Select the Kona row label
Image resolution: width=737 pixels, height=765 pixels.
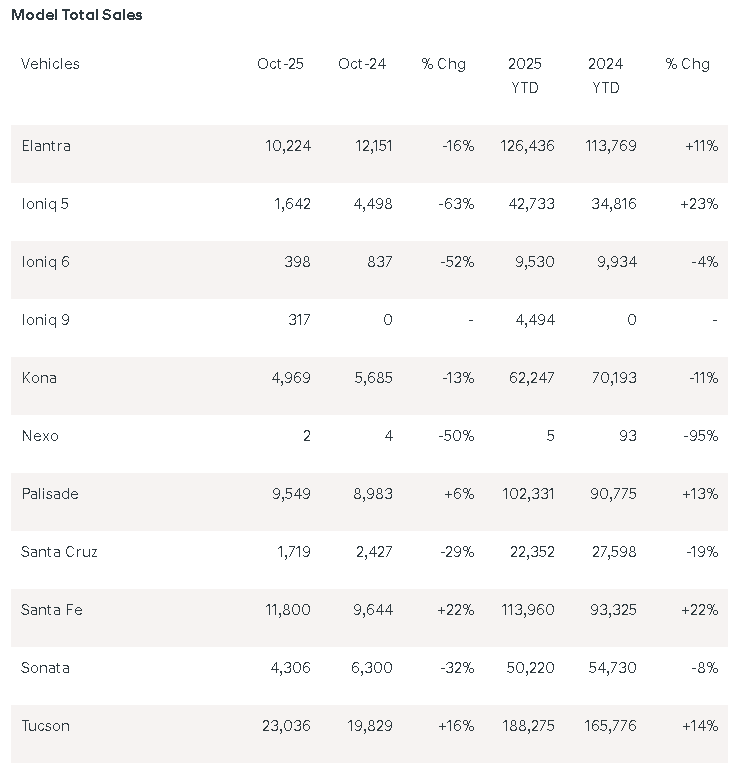coord(39,378)
